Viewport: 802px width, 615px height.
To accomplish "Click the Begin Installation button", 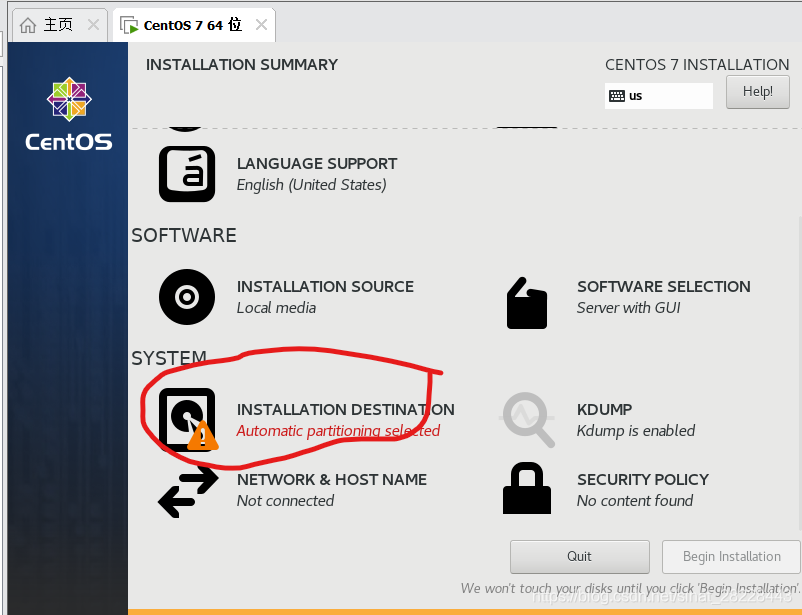I will pyautogui.click(x=731, y=557).
